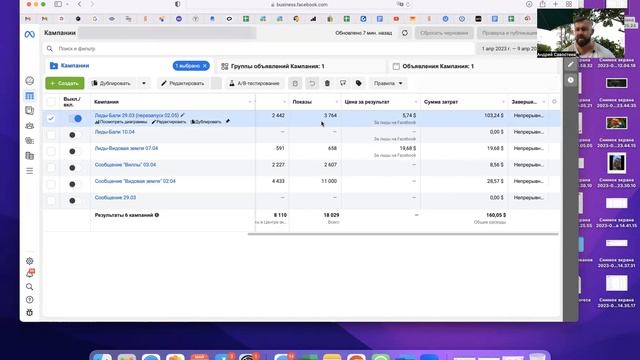Open the dropdown arrow next to Дублировать
This screenshot has height=360, width=640.
pyautogui.click(x=144, y=83)
